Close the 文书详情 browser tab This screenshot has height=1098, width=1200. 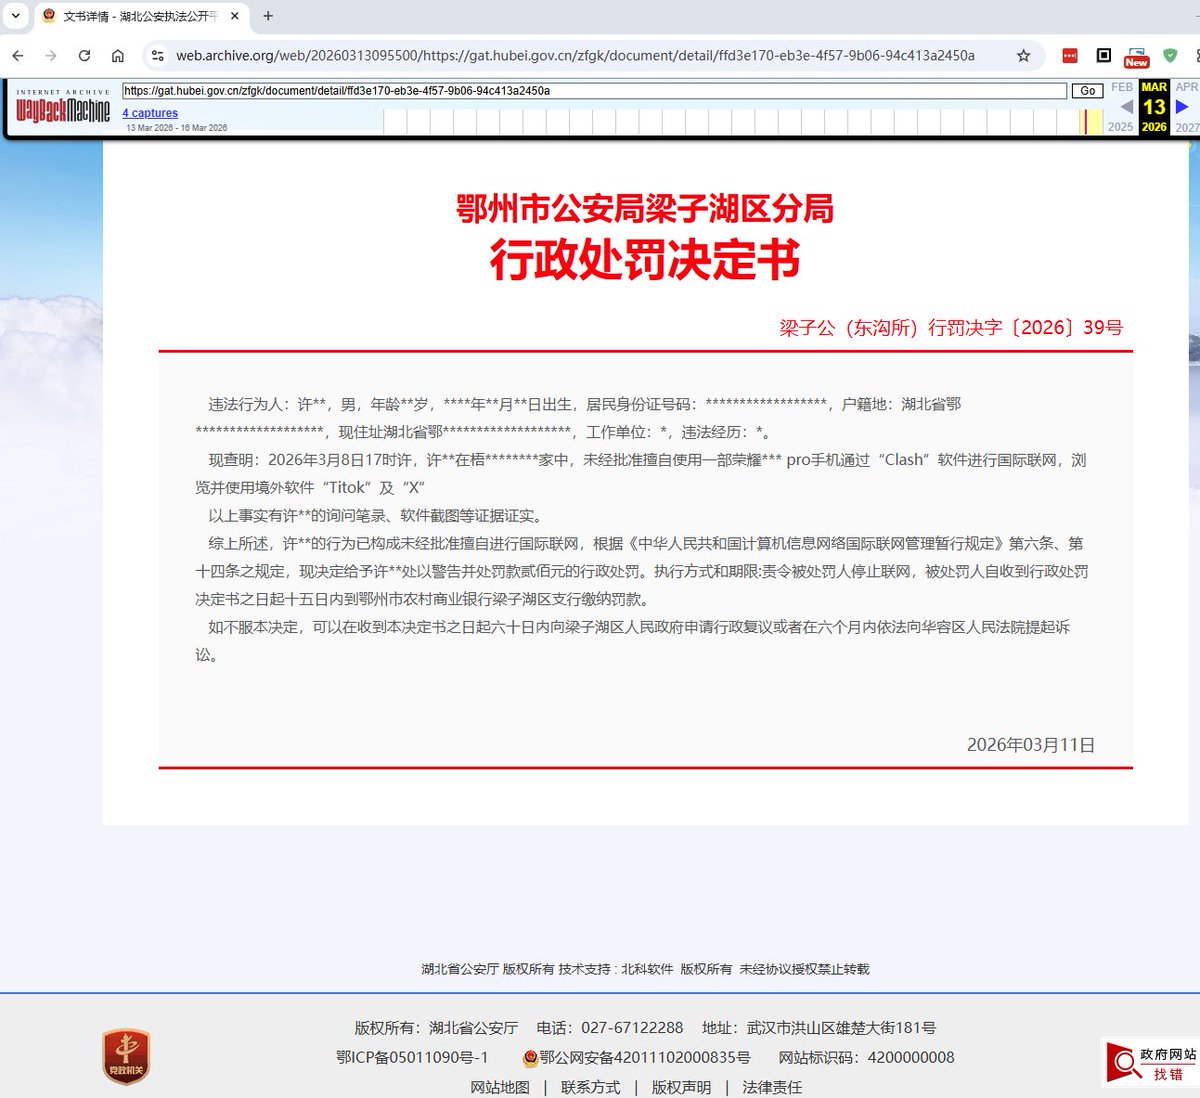[235, 16]
